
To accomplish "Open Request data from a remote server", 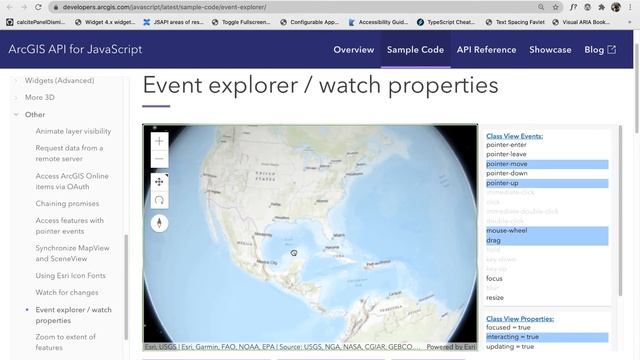I will pos(69,153).
